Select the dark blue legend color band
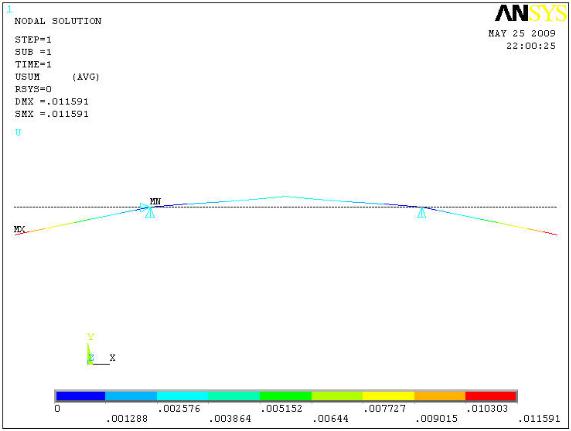571x431 pixels. [x=81, y=396]
